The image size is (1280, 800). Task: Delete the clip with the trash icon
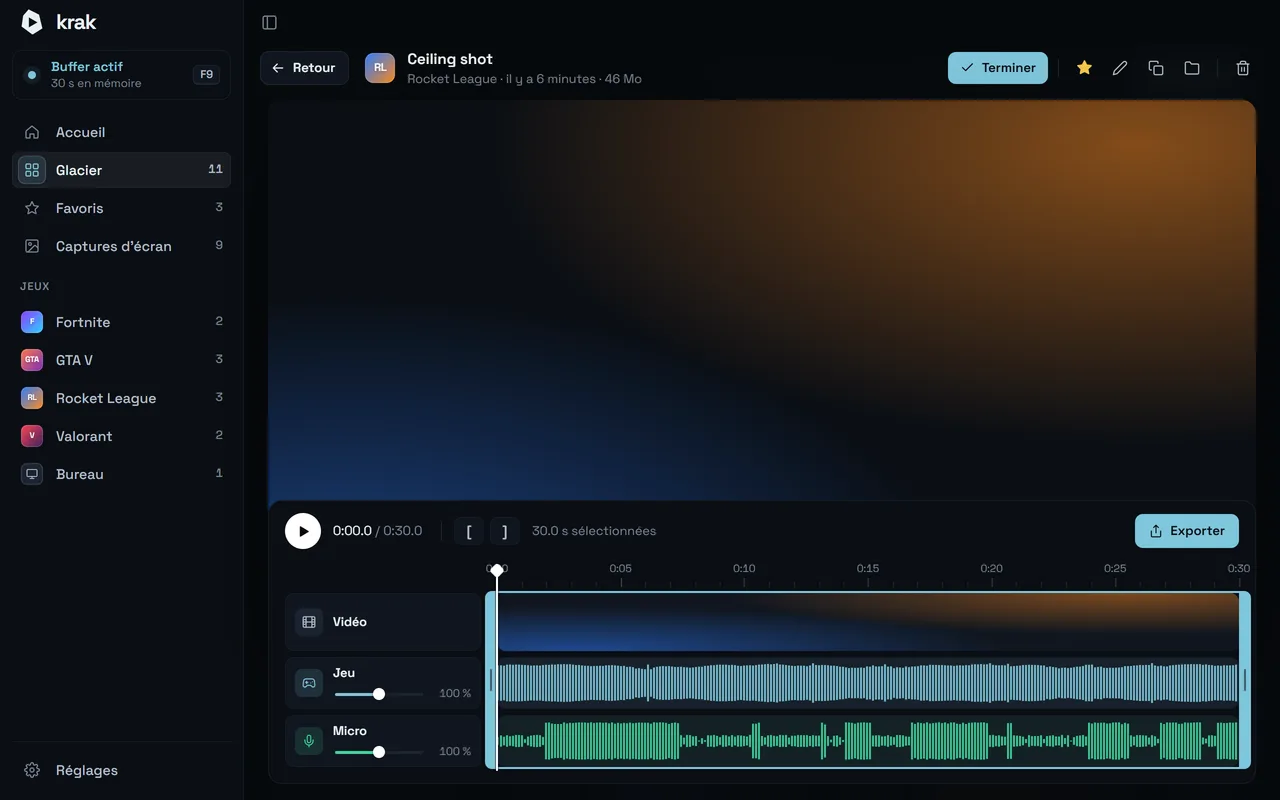(1243, 68)
